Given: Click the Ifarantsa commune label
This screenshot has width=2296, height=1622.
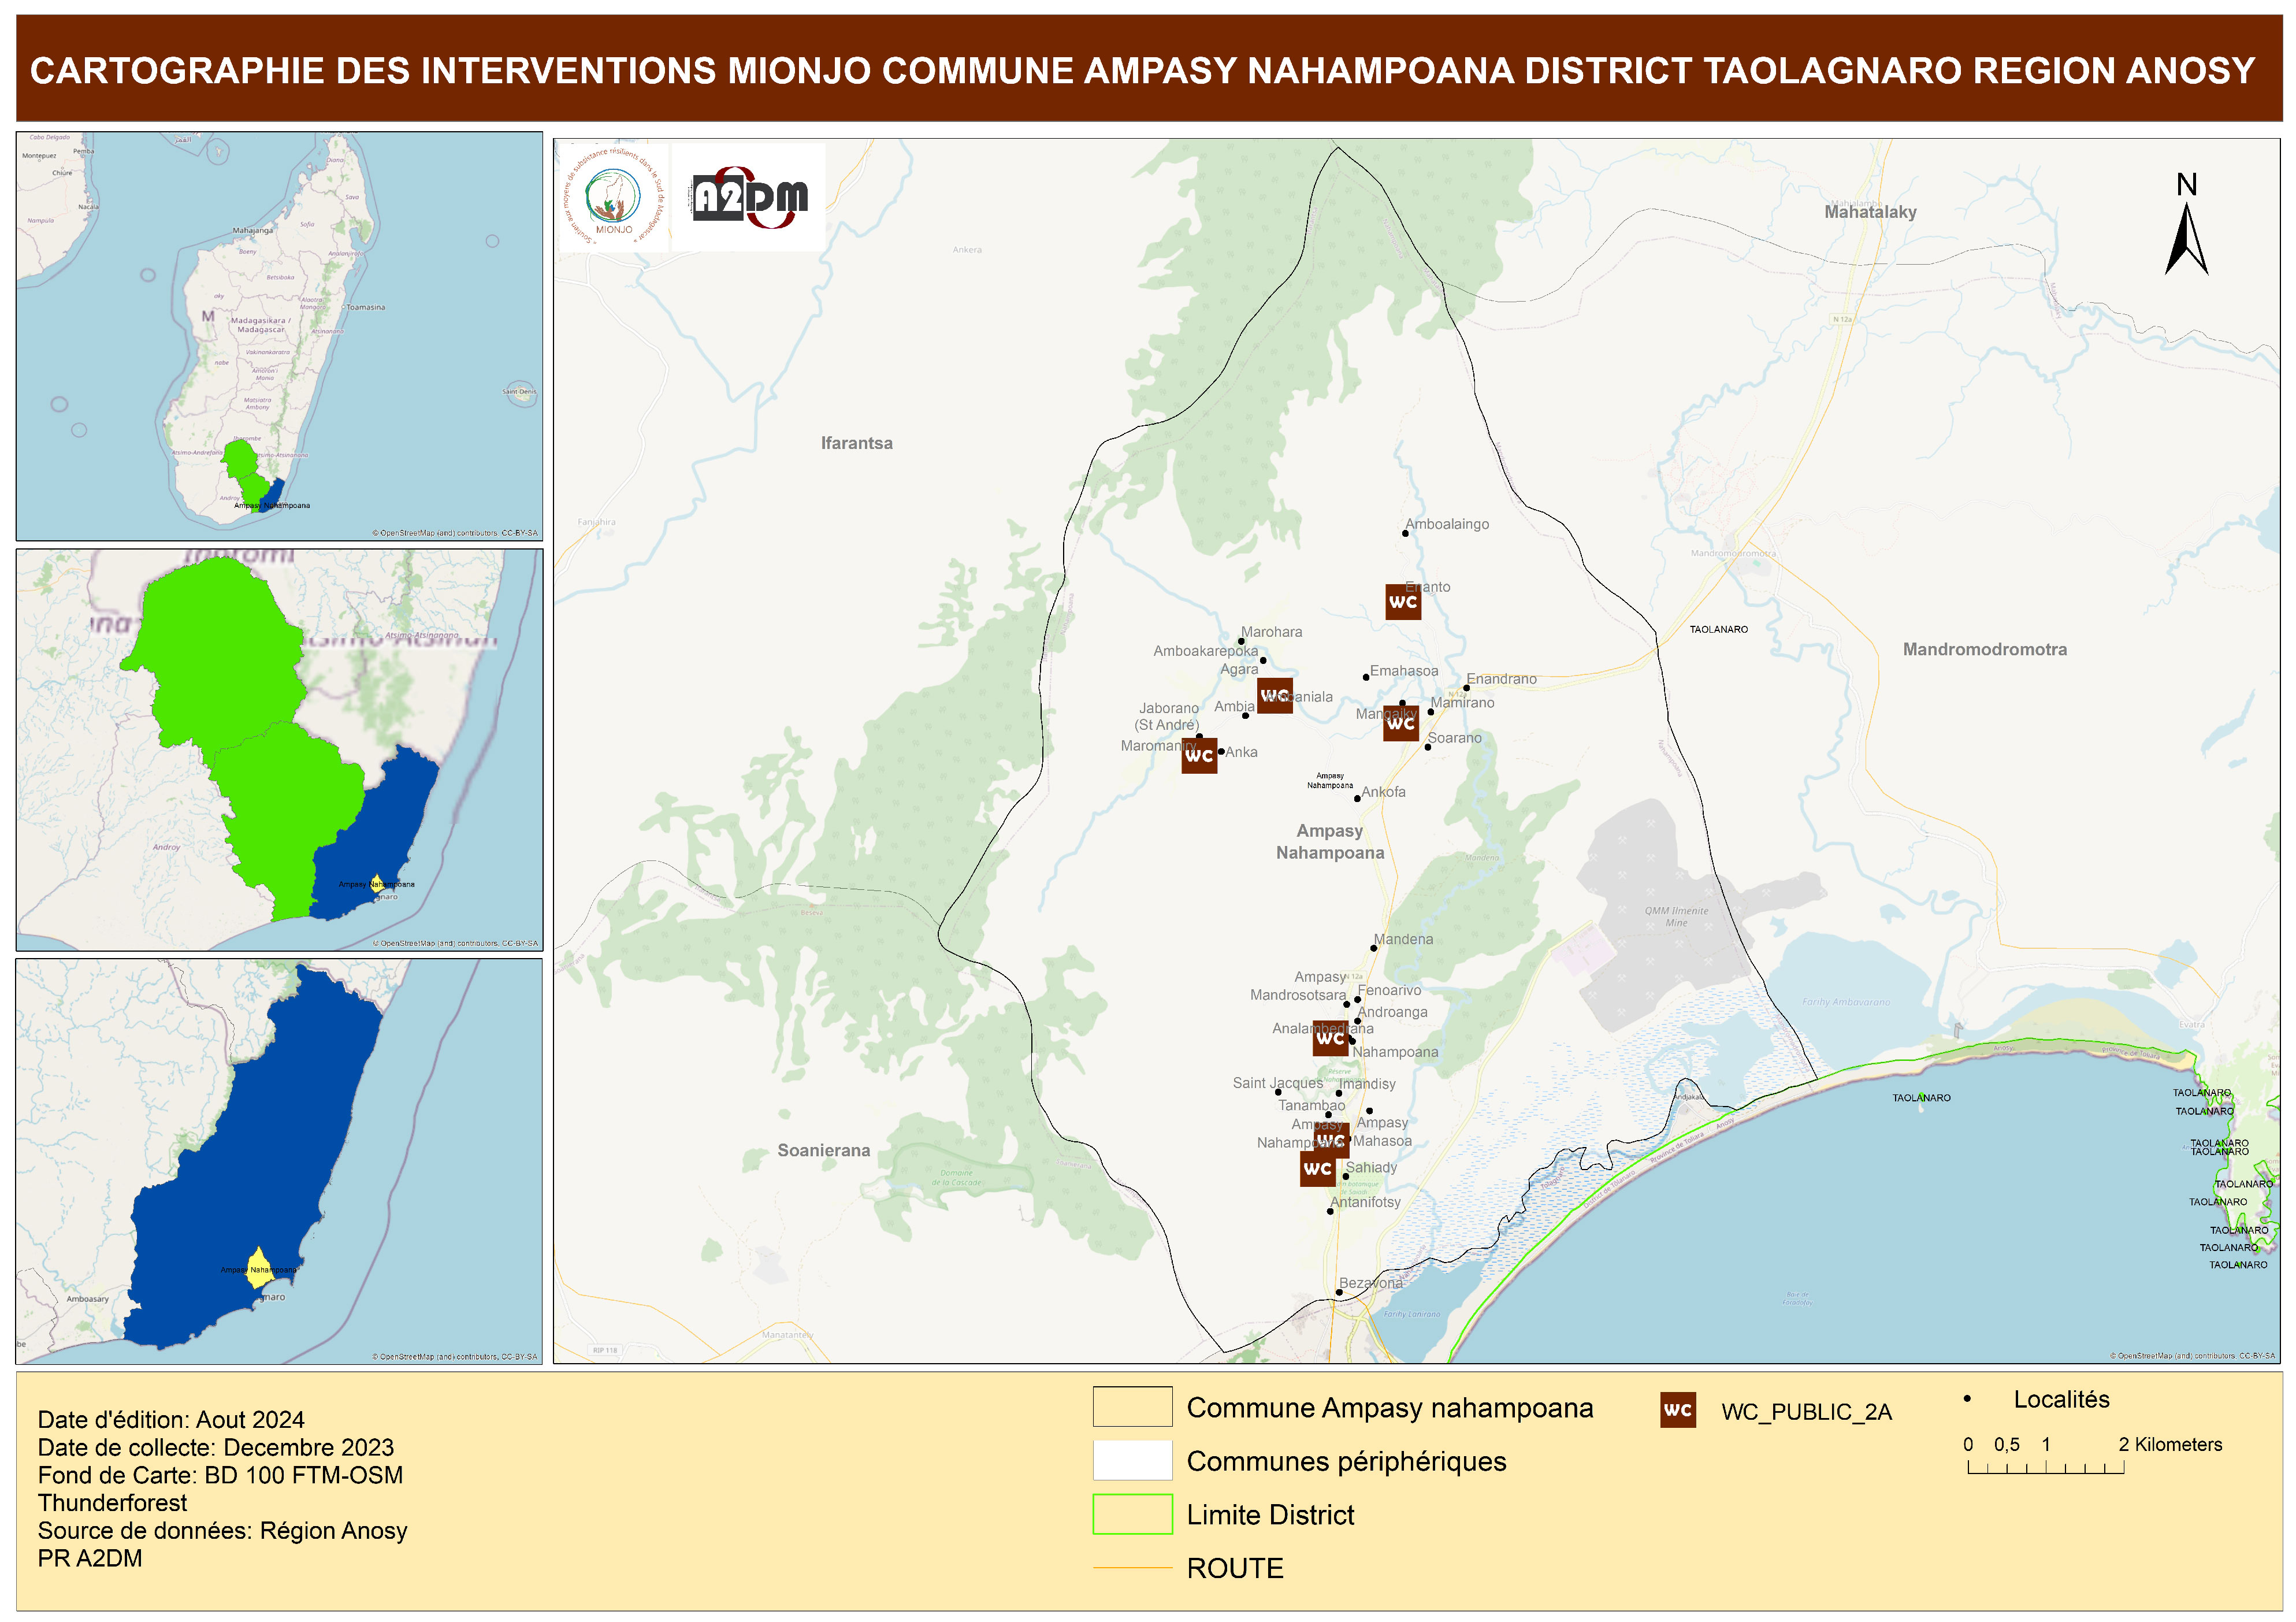Looking at the screenshot, I should (856, 443).
